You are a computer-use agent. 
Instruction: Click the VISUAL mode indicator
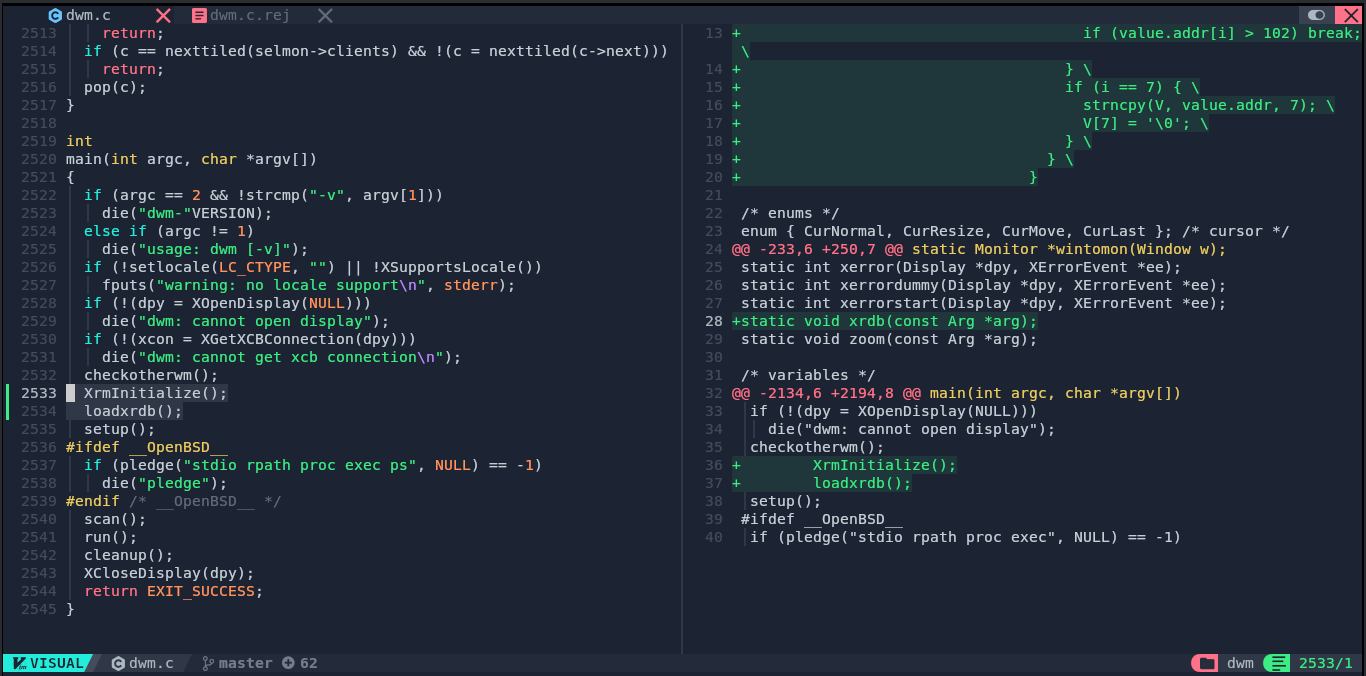48,663
